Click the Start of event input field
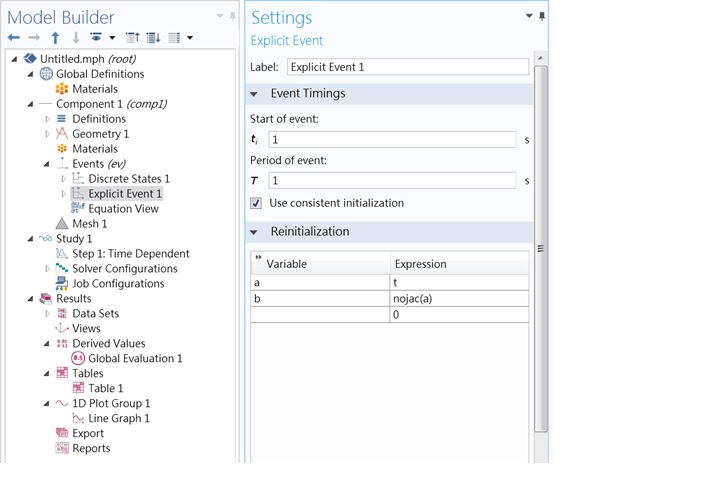The height and width of the screenshot is (500, 707). 391,140
